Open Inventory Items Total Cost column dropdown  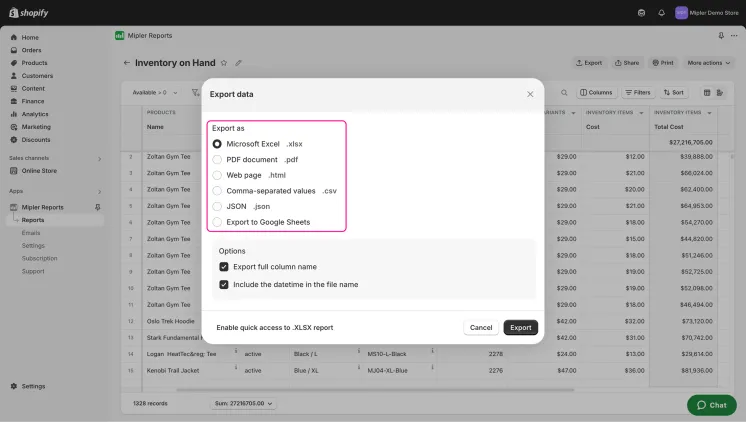(x=709, y=113)
